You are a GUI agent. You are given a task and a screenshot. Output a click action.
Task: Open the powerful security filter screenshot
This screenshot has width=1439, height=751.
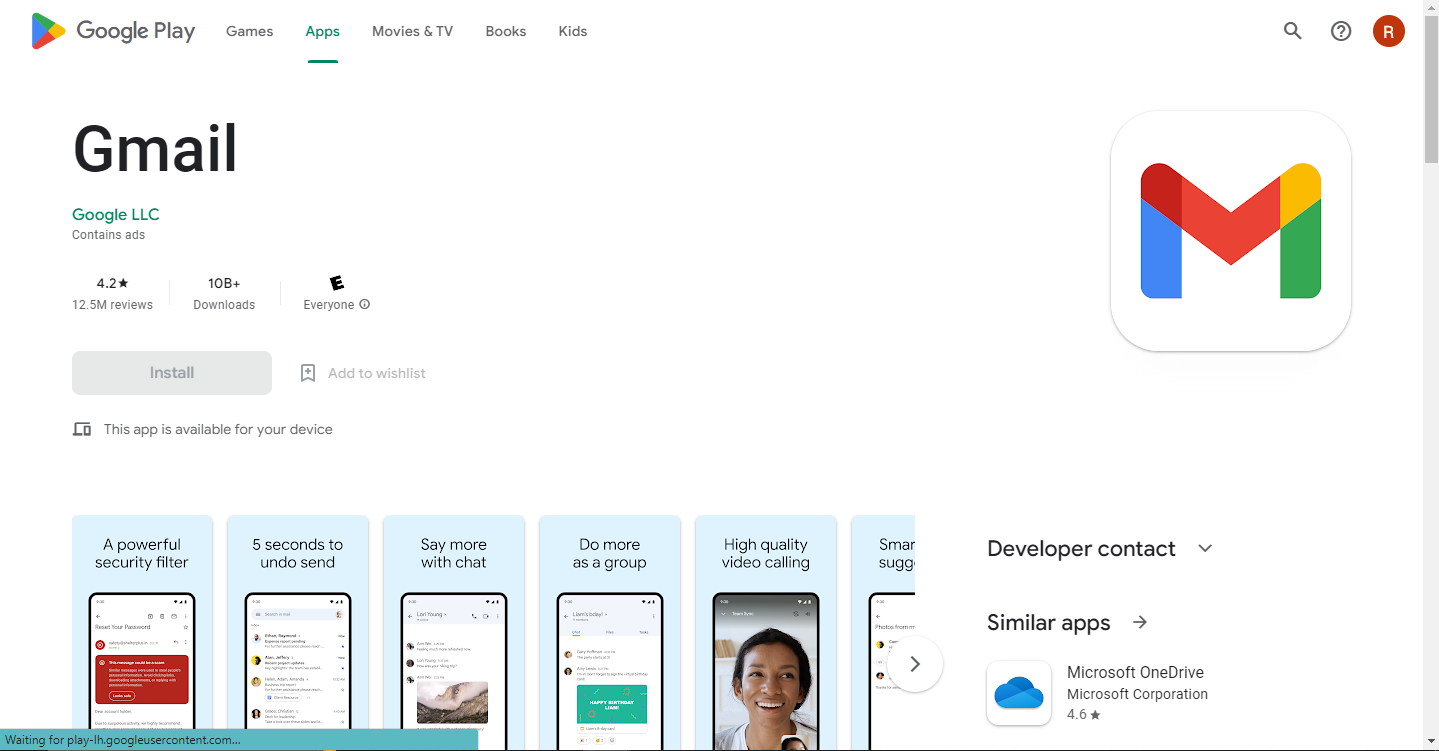click(x=142, y=633)
